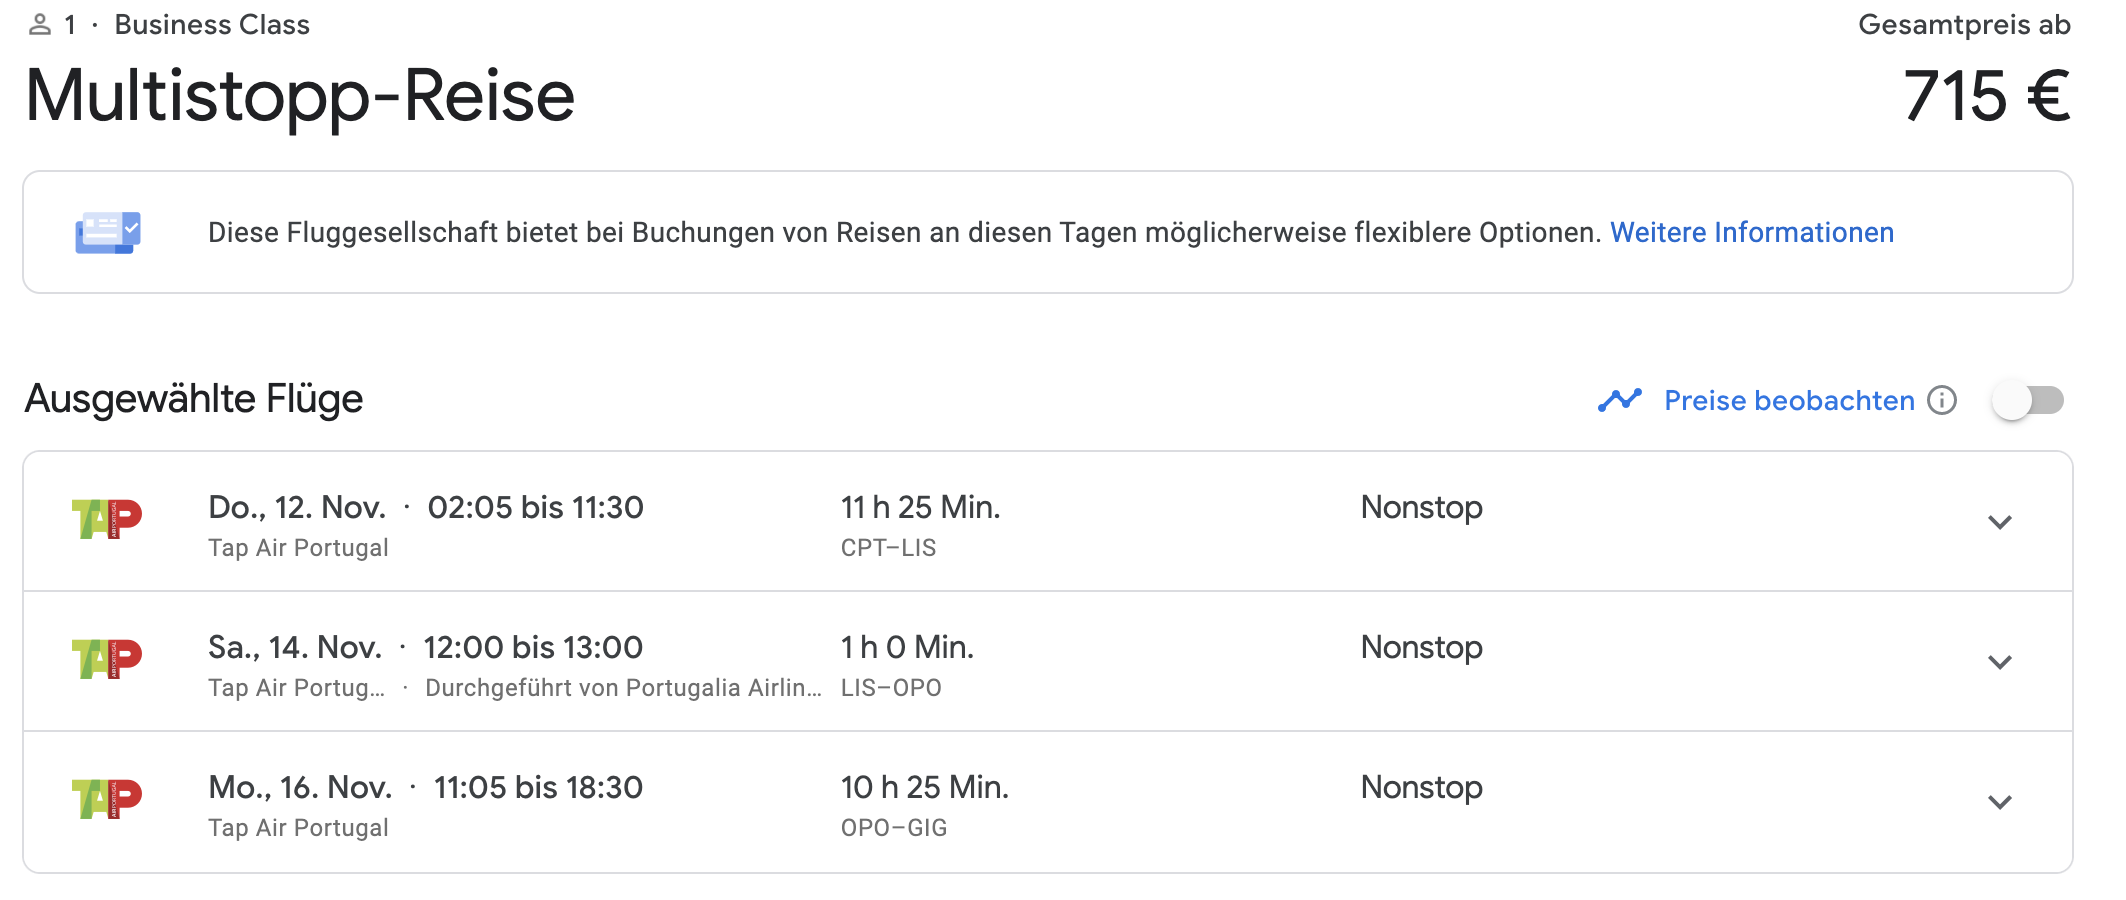Click the passenger count person icon

pos(40,25)
